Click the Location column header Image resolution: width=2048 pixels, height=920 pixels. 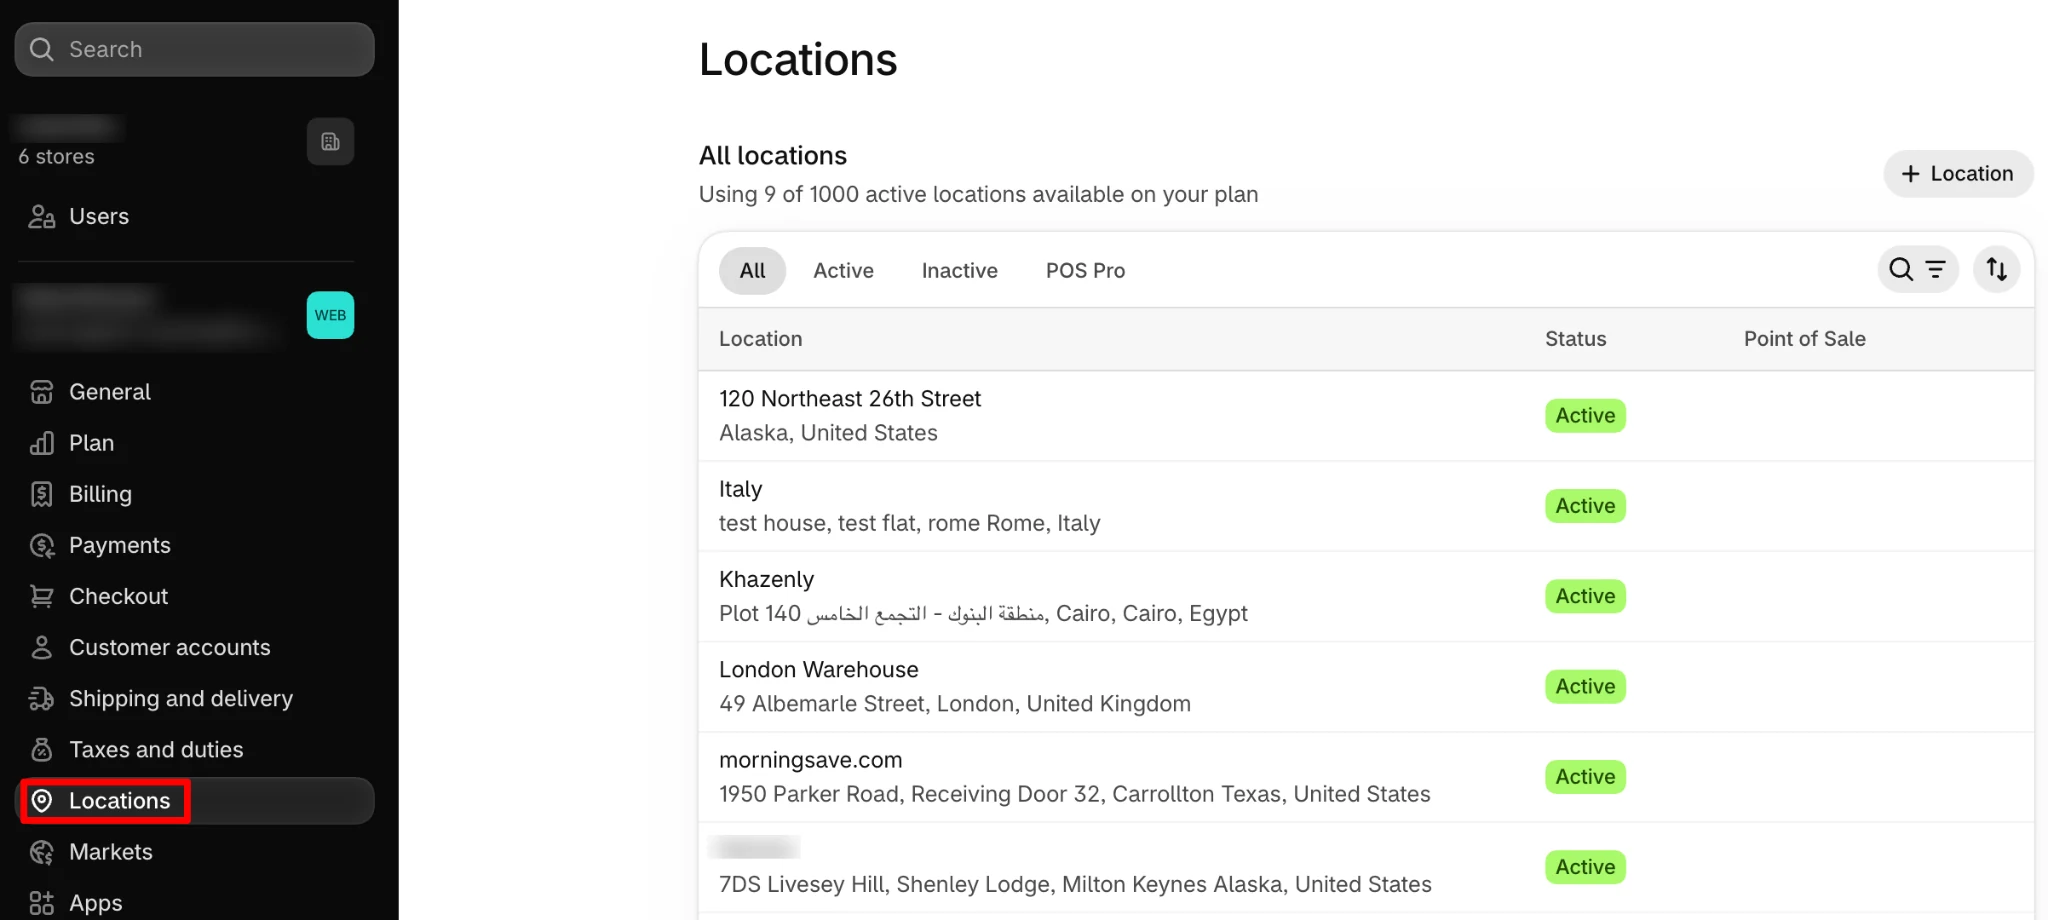coord(760,339)
